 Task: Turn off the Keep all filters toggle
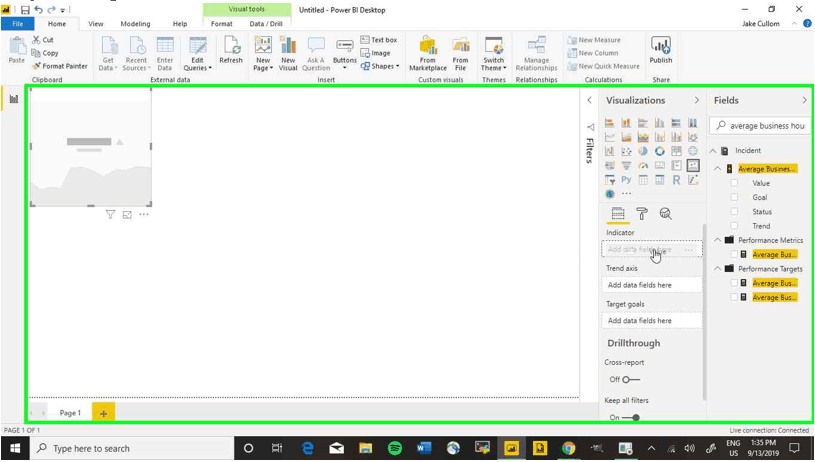pos(630,417)
